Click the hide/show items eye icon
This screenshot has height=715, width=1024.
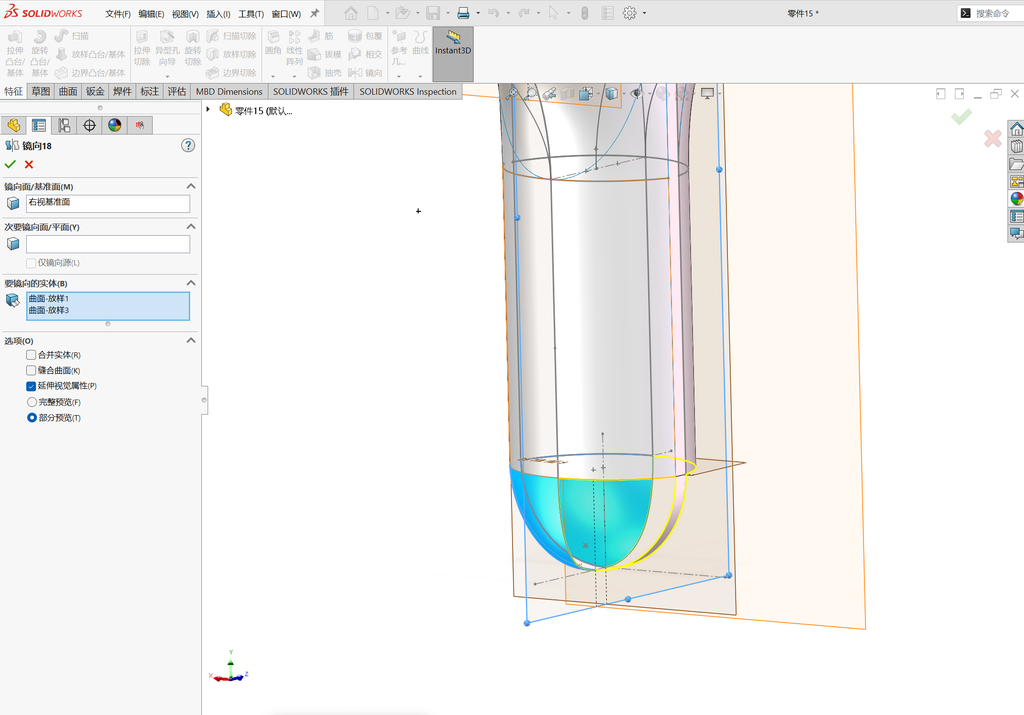pos(636,94)
